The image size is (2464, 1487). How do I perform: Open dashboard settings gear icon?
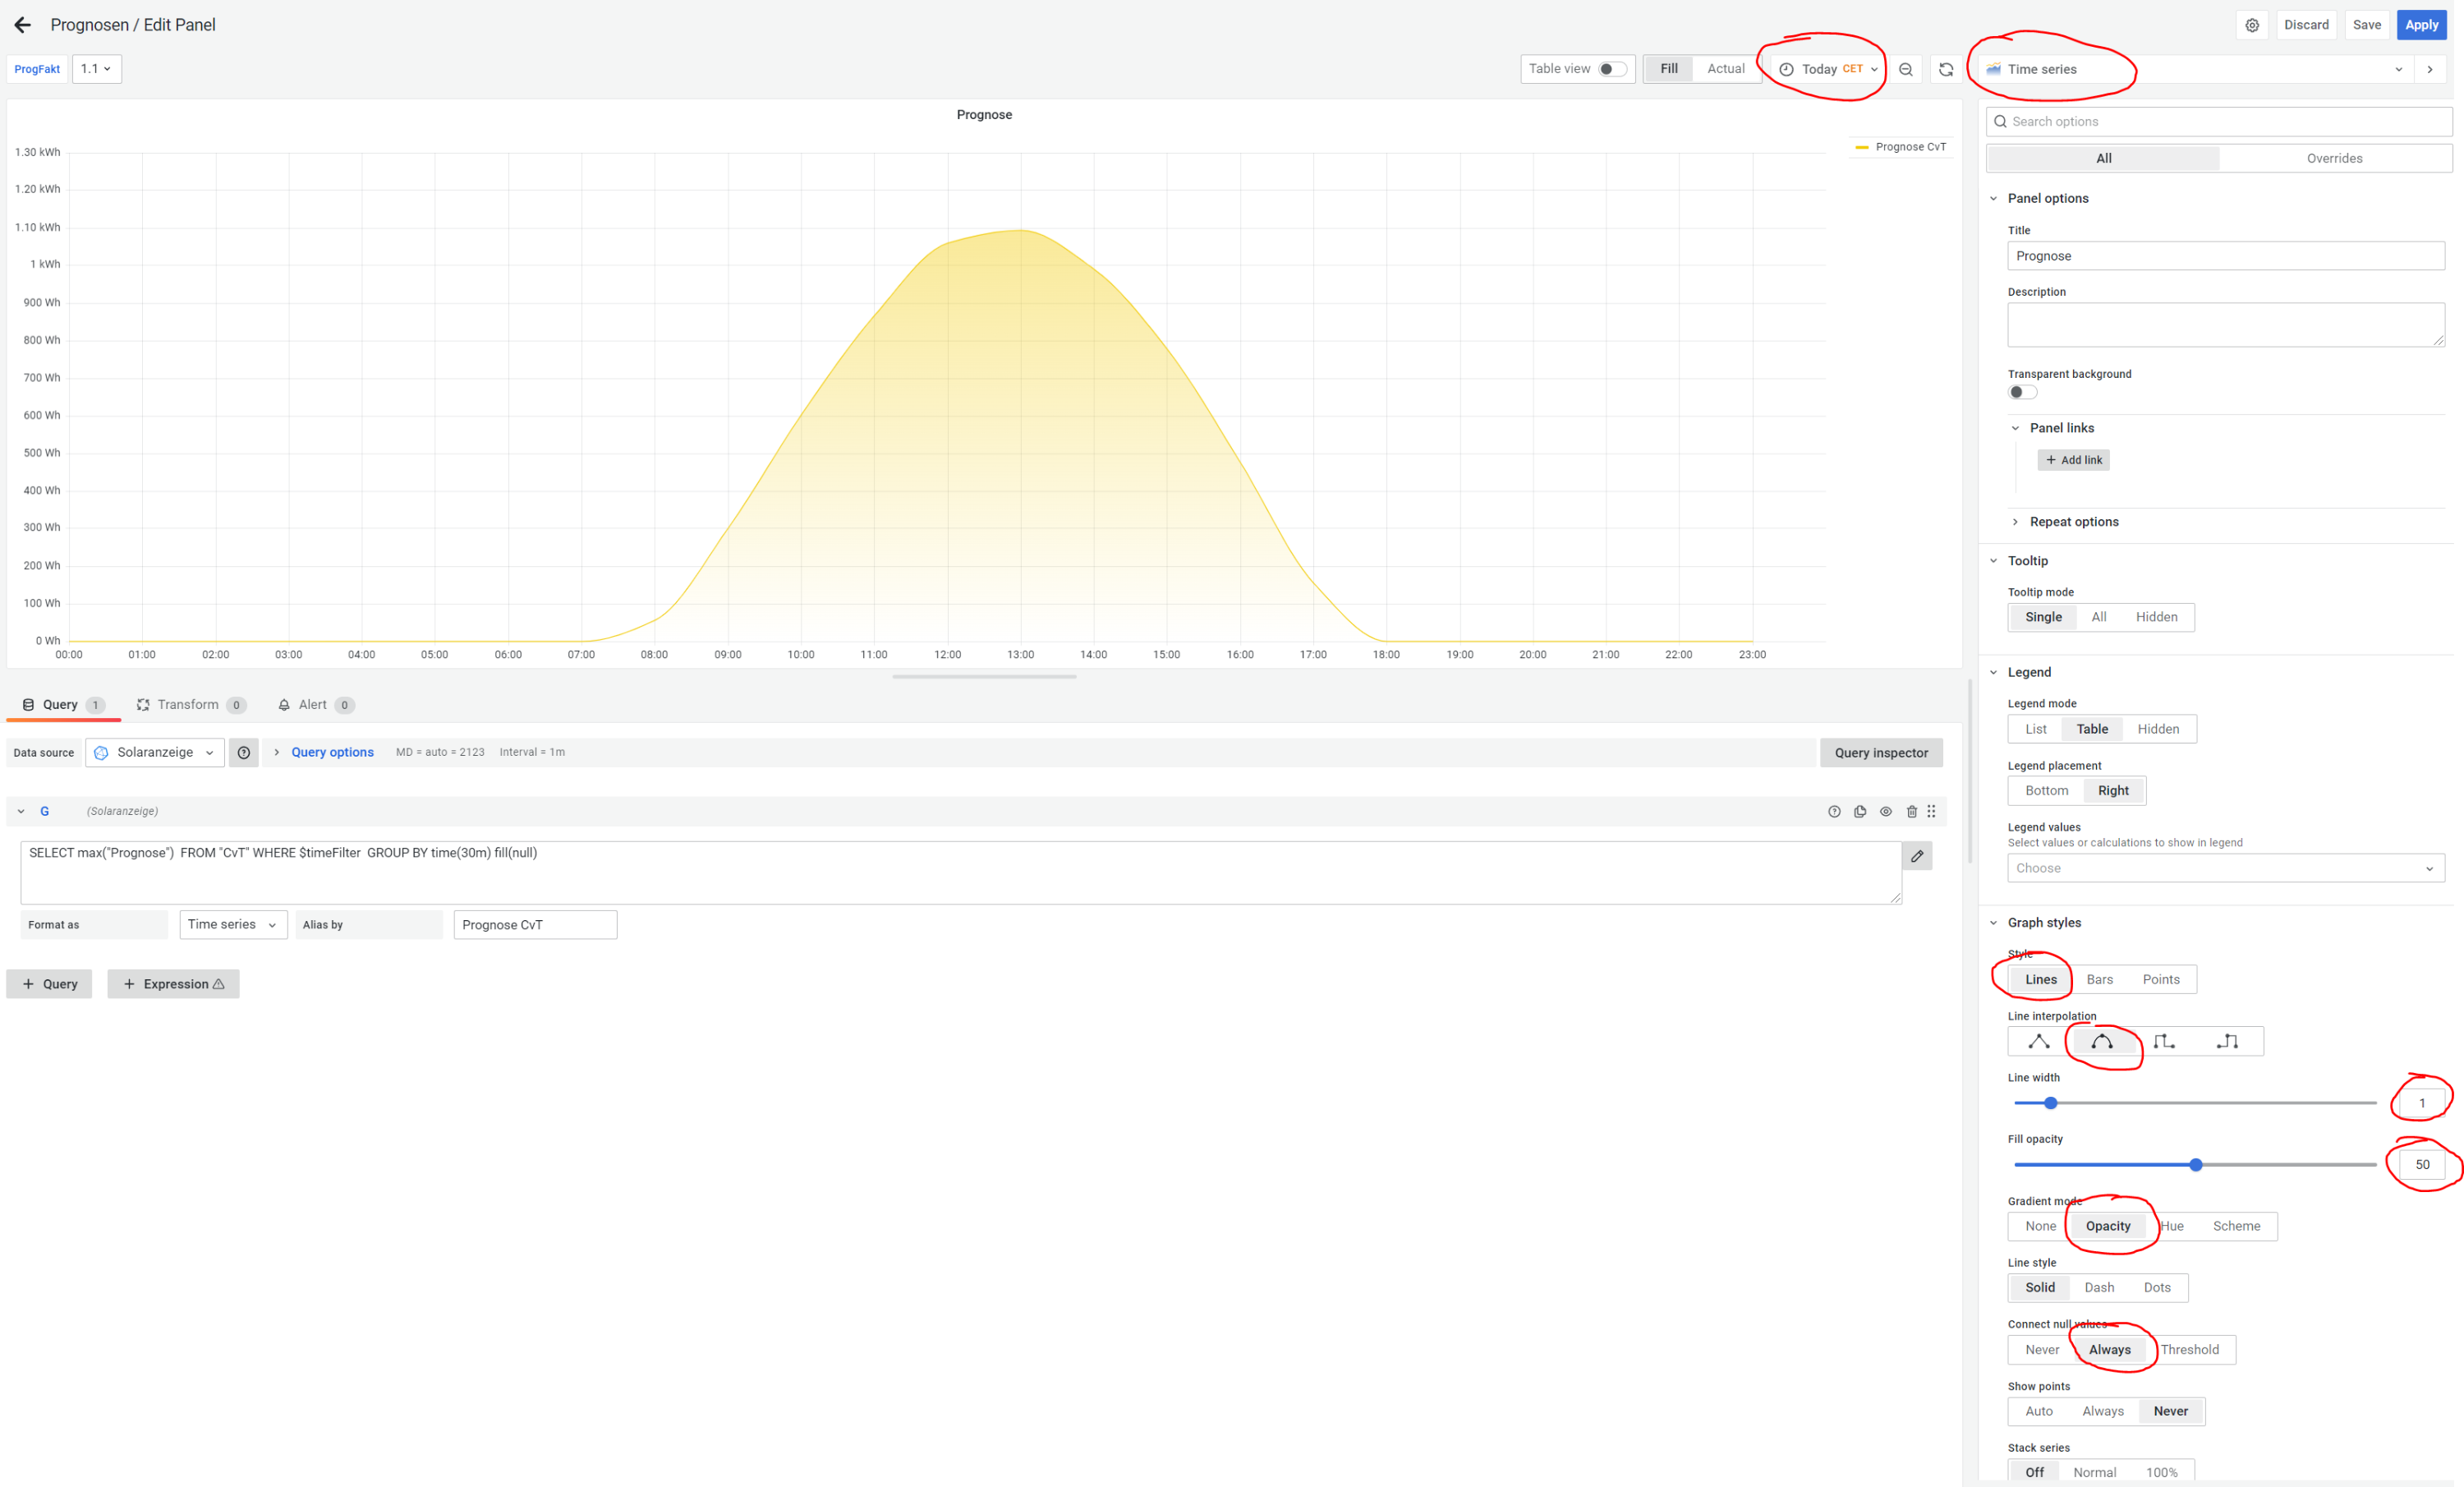point(2251,25)
